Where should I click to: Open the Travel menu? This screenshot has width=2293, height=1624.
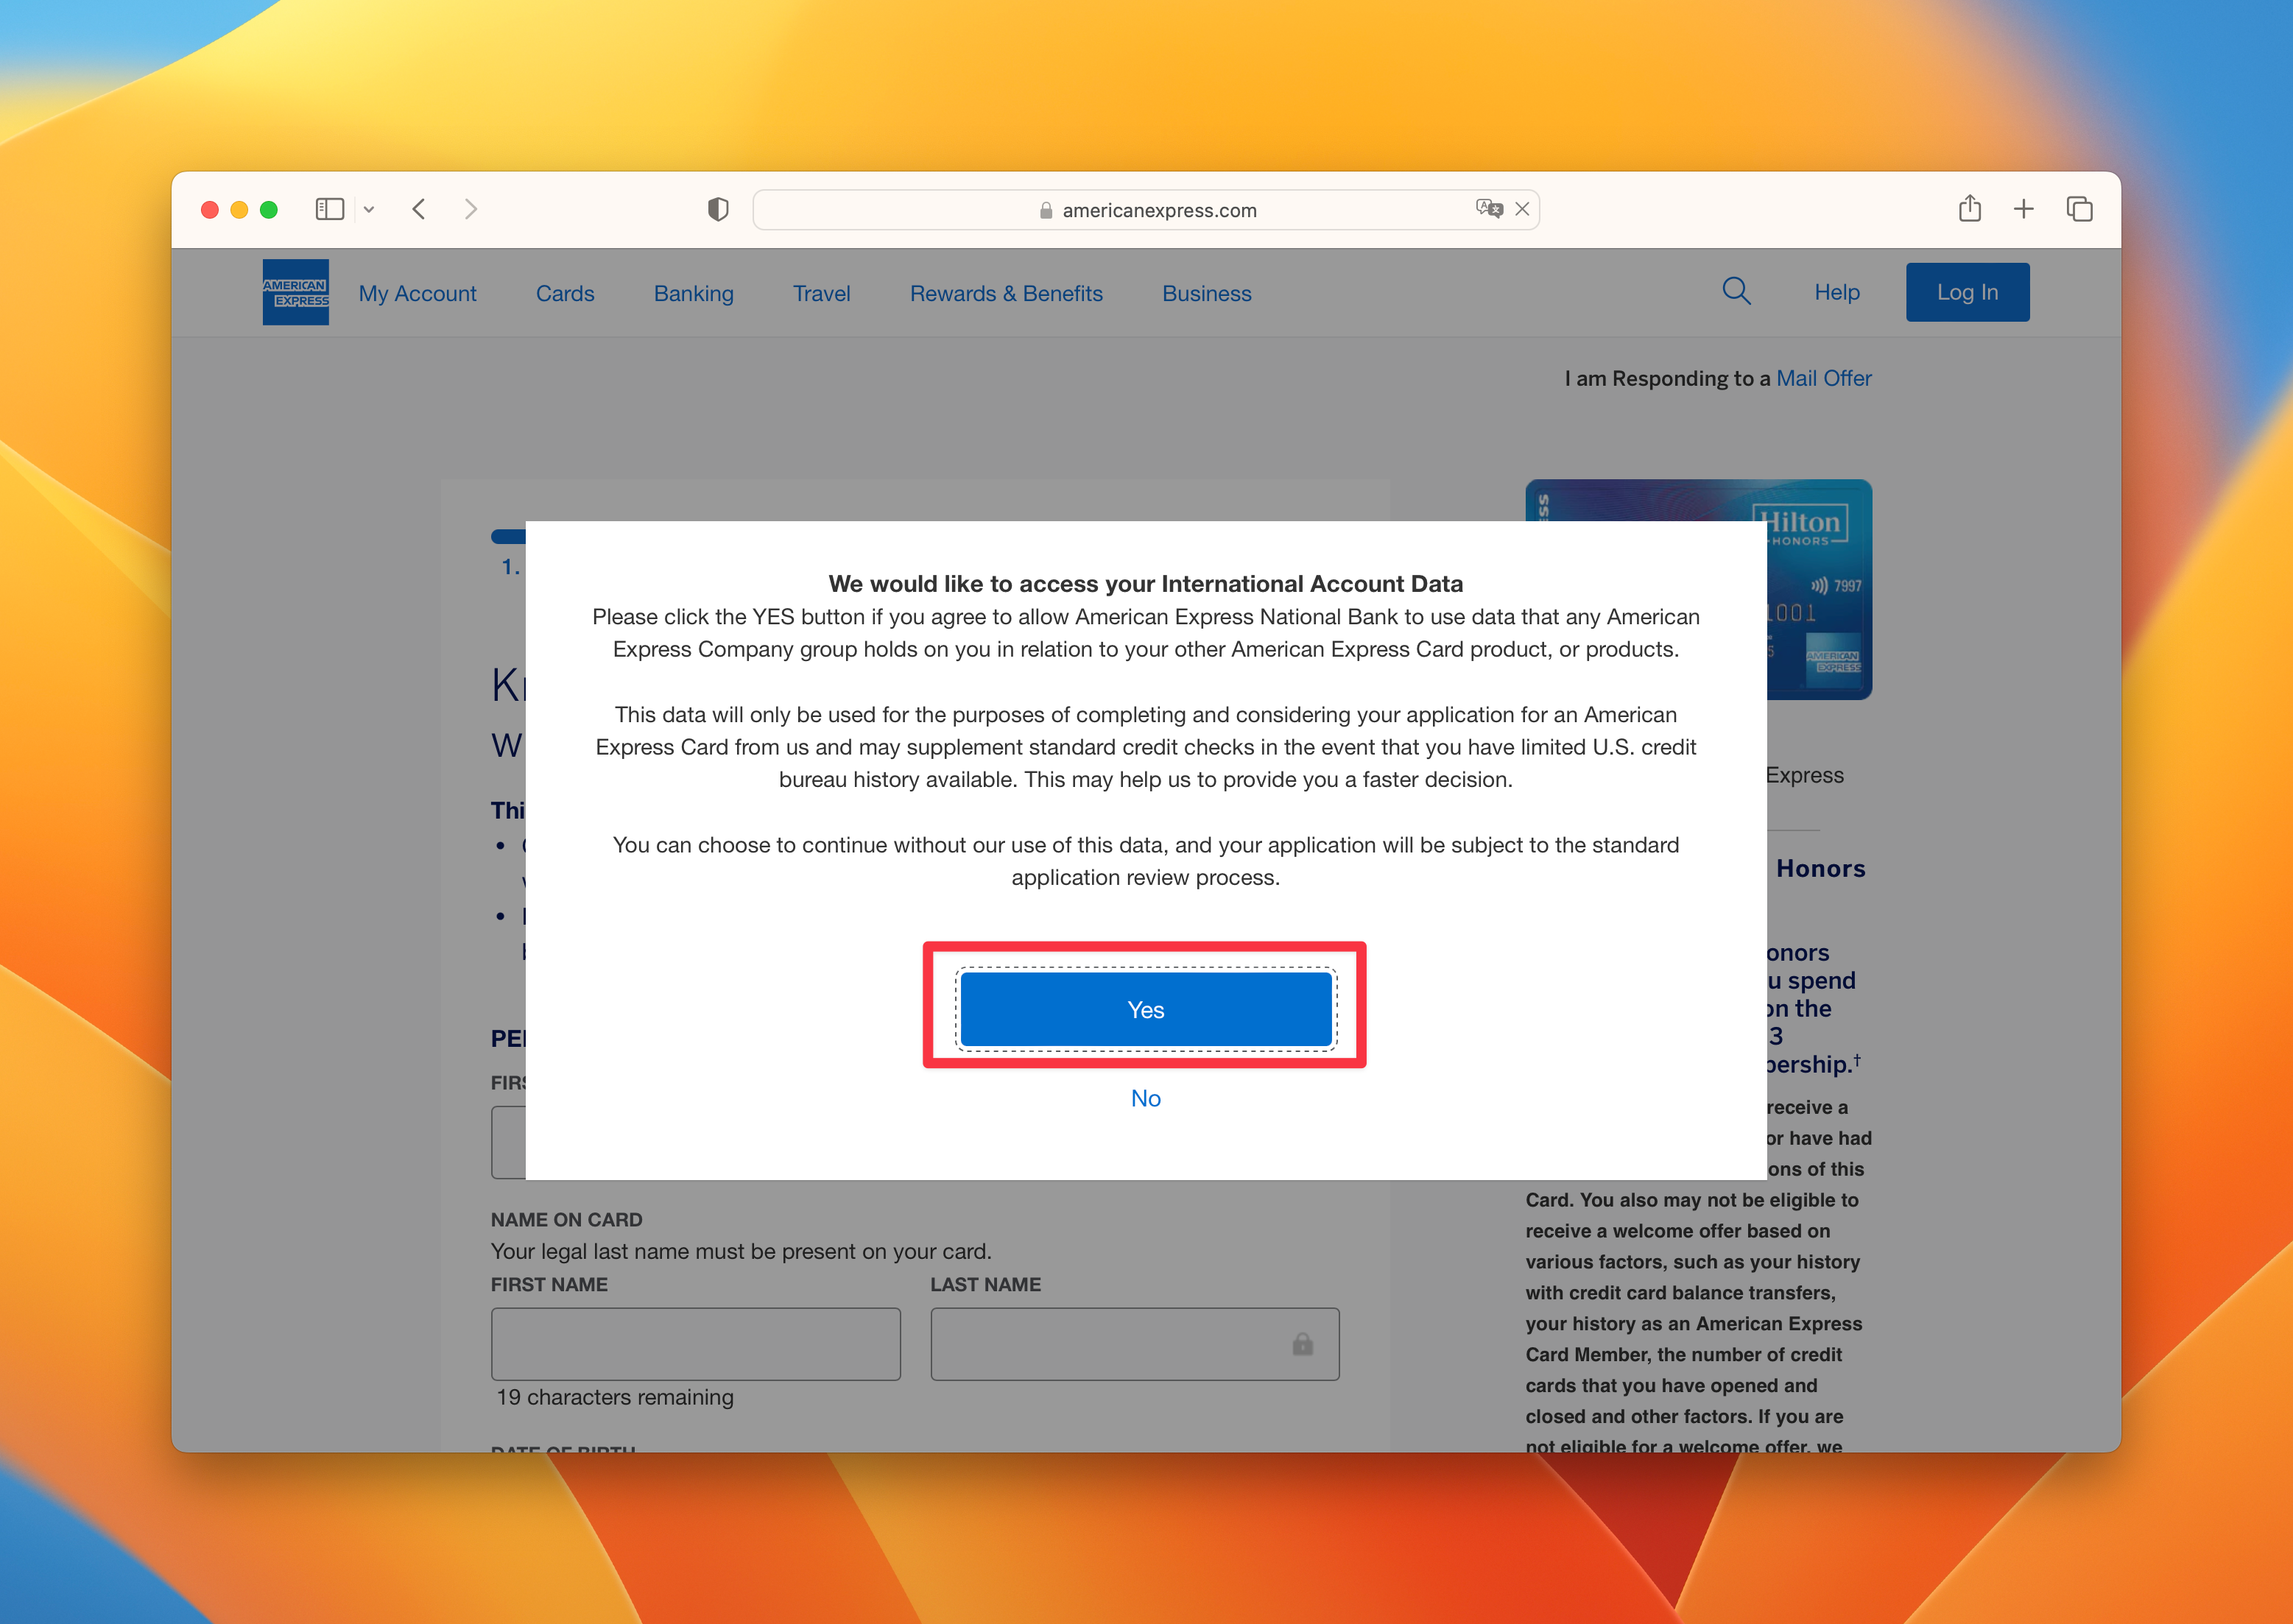(822, 293)
